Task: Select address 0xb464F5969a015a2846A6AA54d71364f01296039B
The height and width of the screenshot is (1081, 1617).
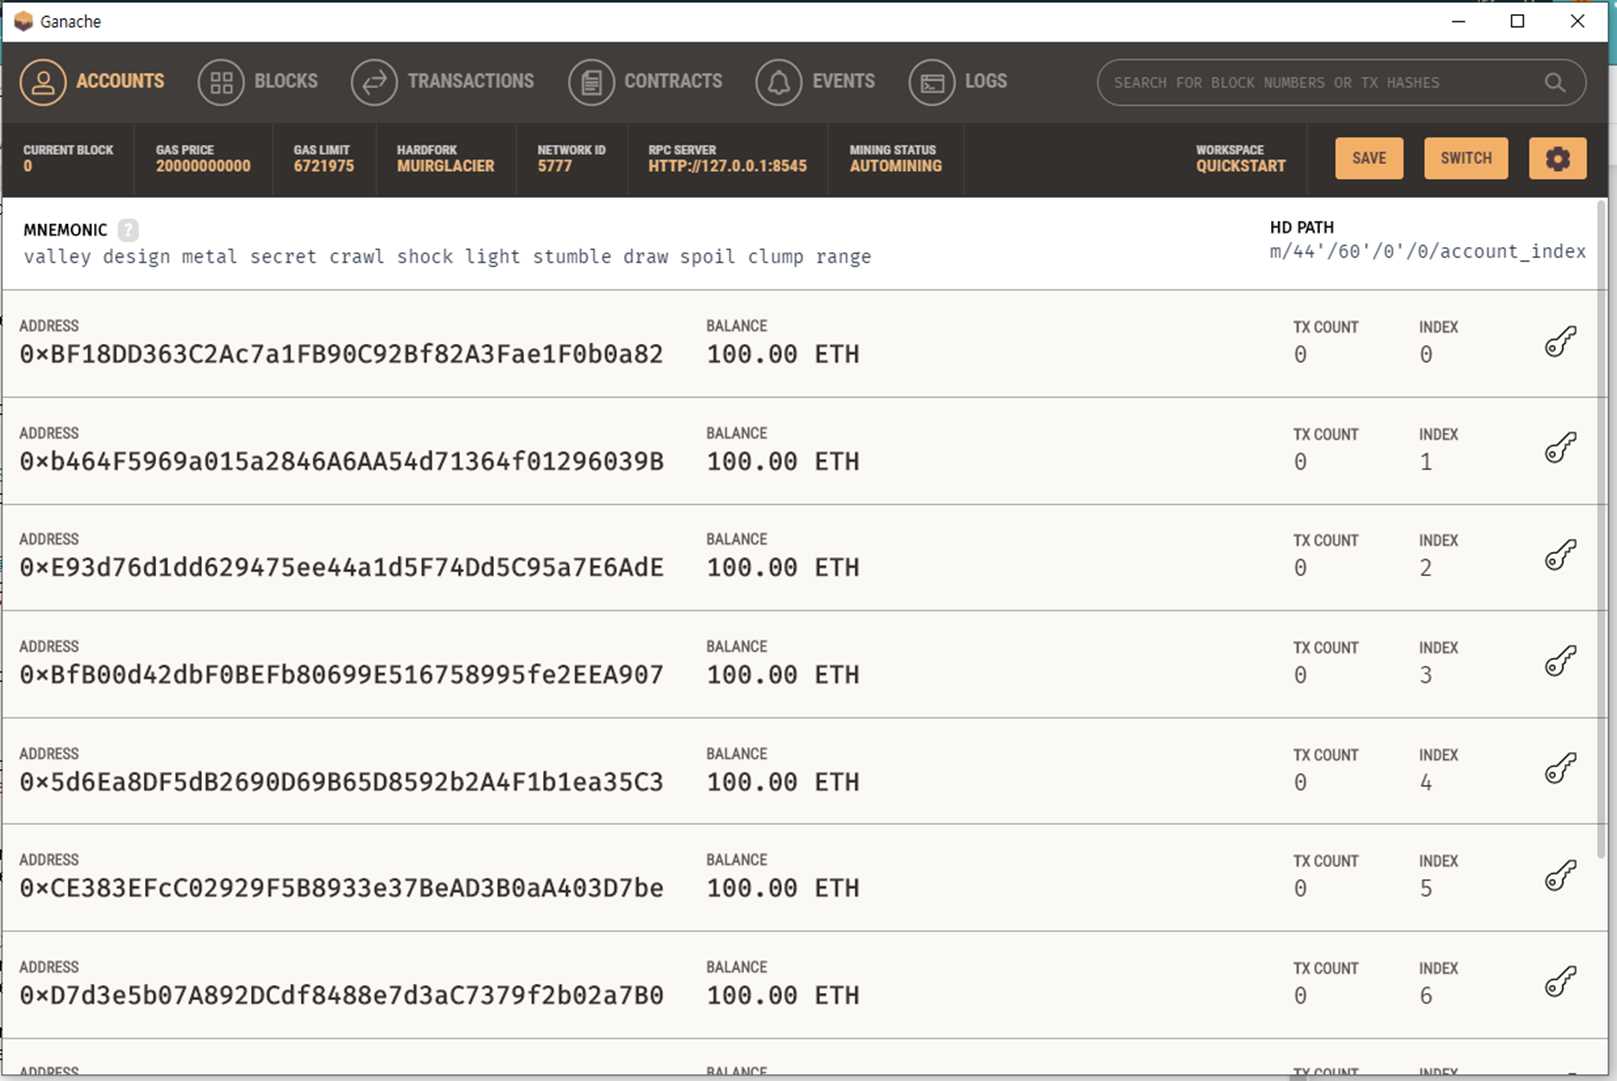Action: [341, 461]
